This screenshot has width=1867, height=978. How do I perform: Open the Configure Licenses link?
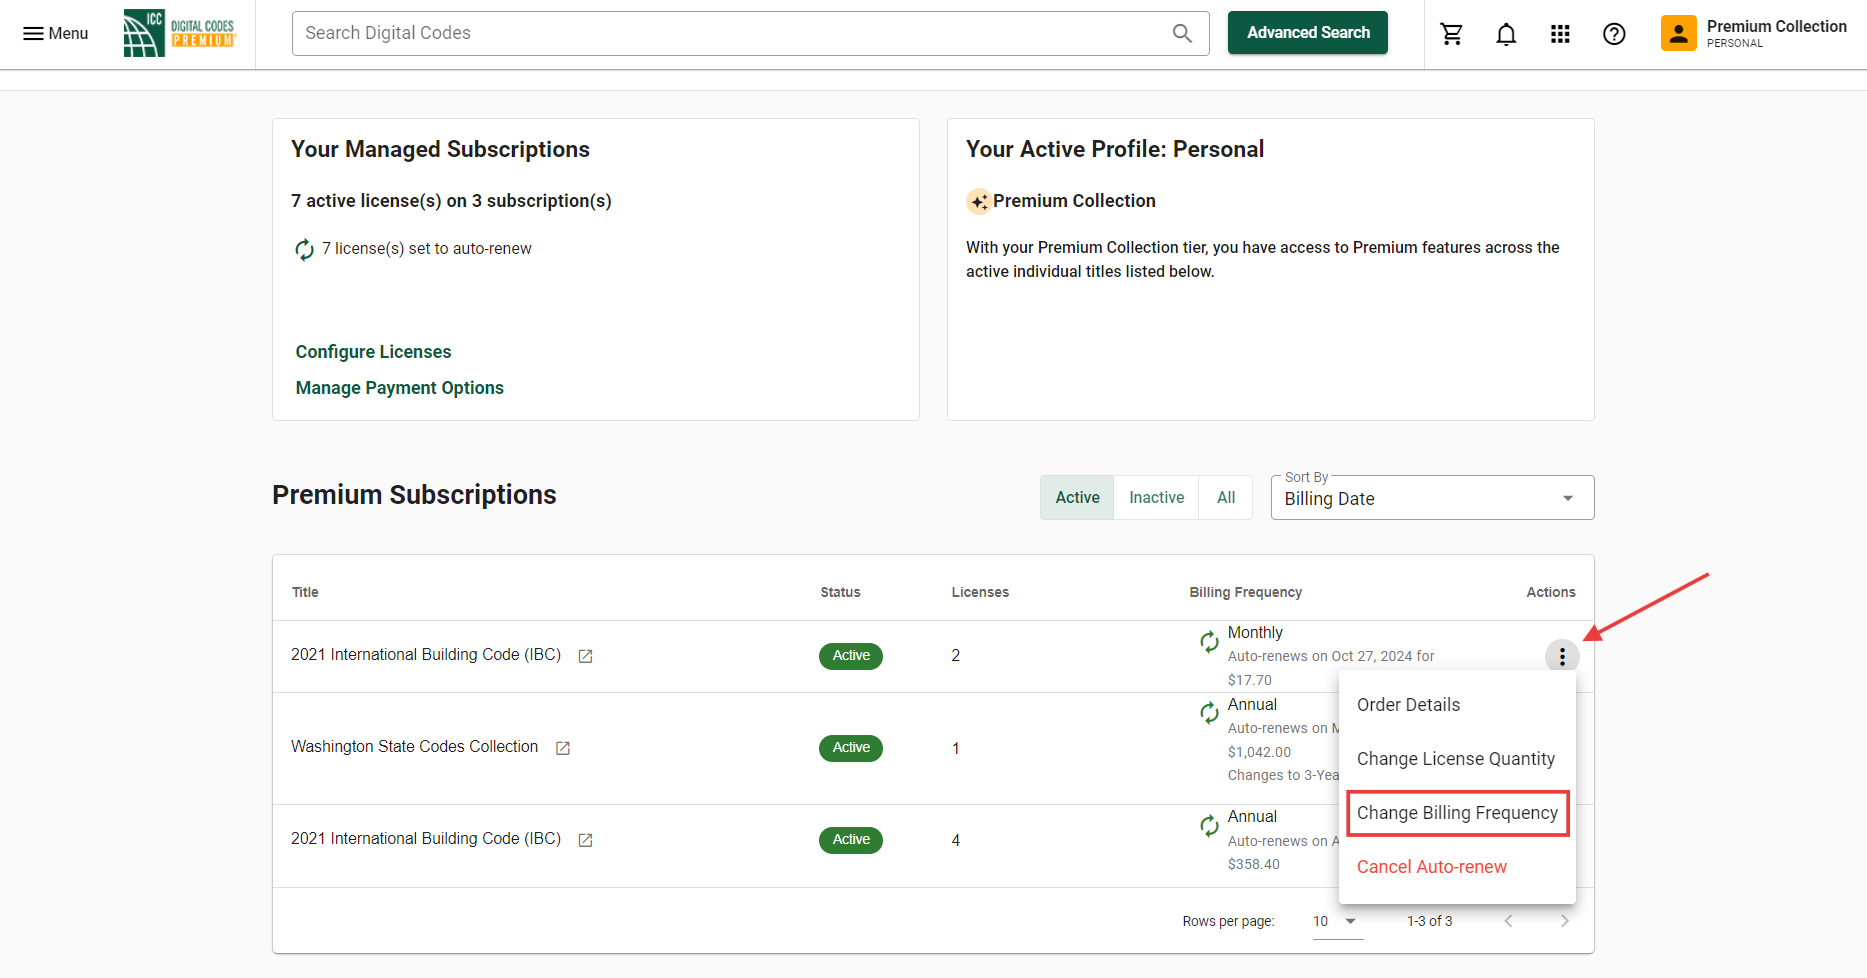[373, 352]
